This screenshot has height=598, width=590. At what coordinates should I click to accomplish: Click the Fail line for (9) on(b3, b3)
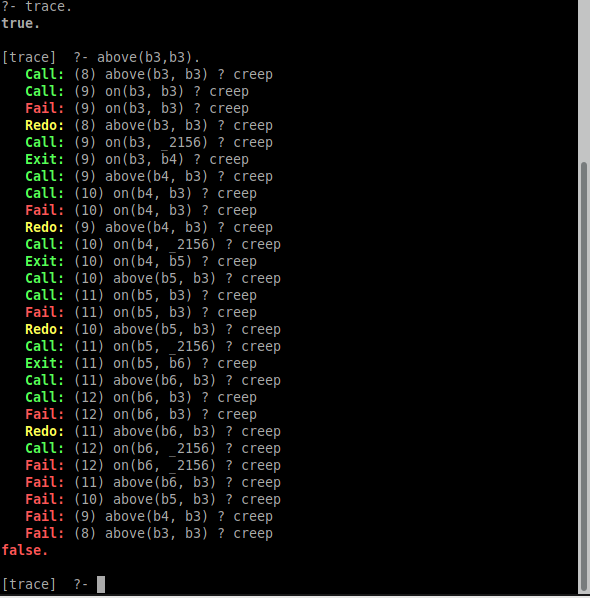(137, 108)
